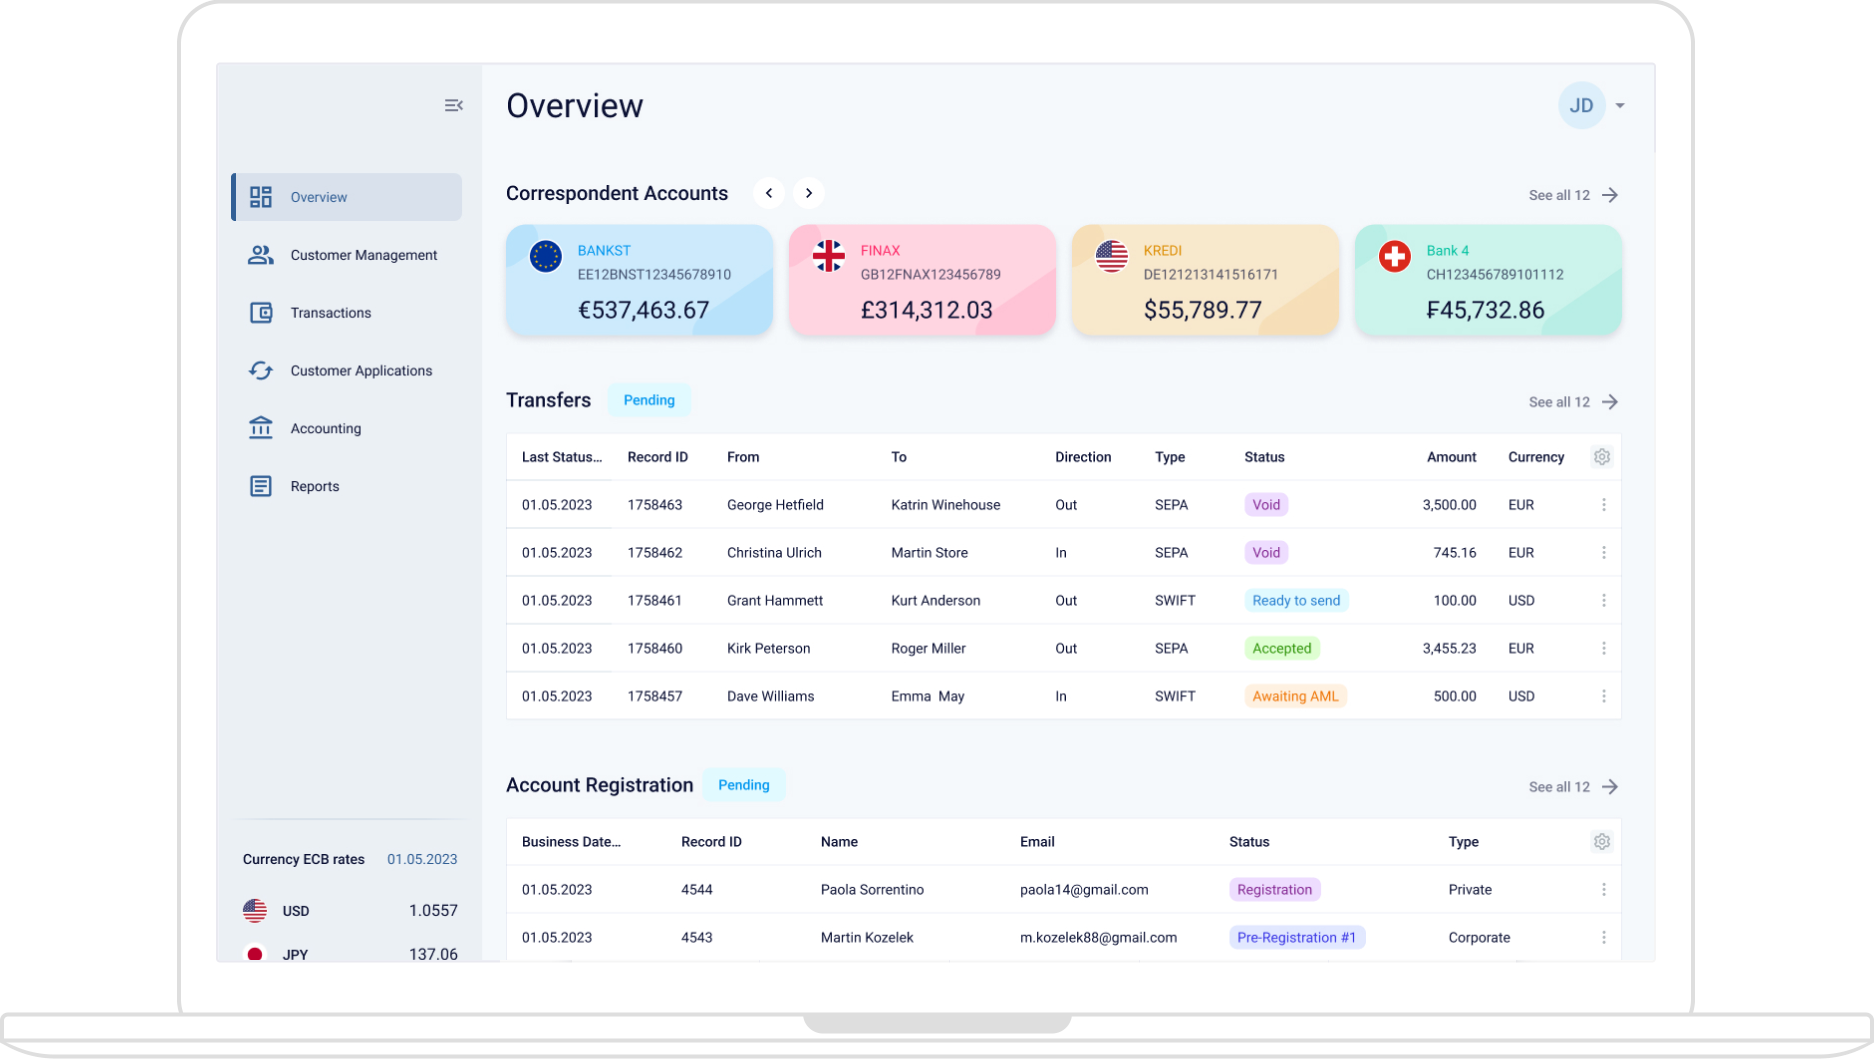Open row actions for Dave Williams transfer
Image resolution: width=1874 pixels, height=1059 pixels.
coord(1605,695)
